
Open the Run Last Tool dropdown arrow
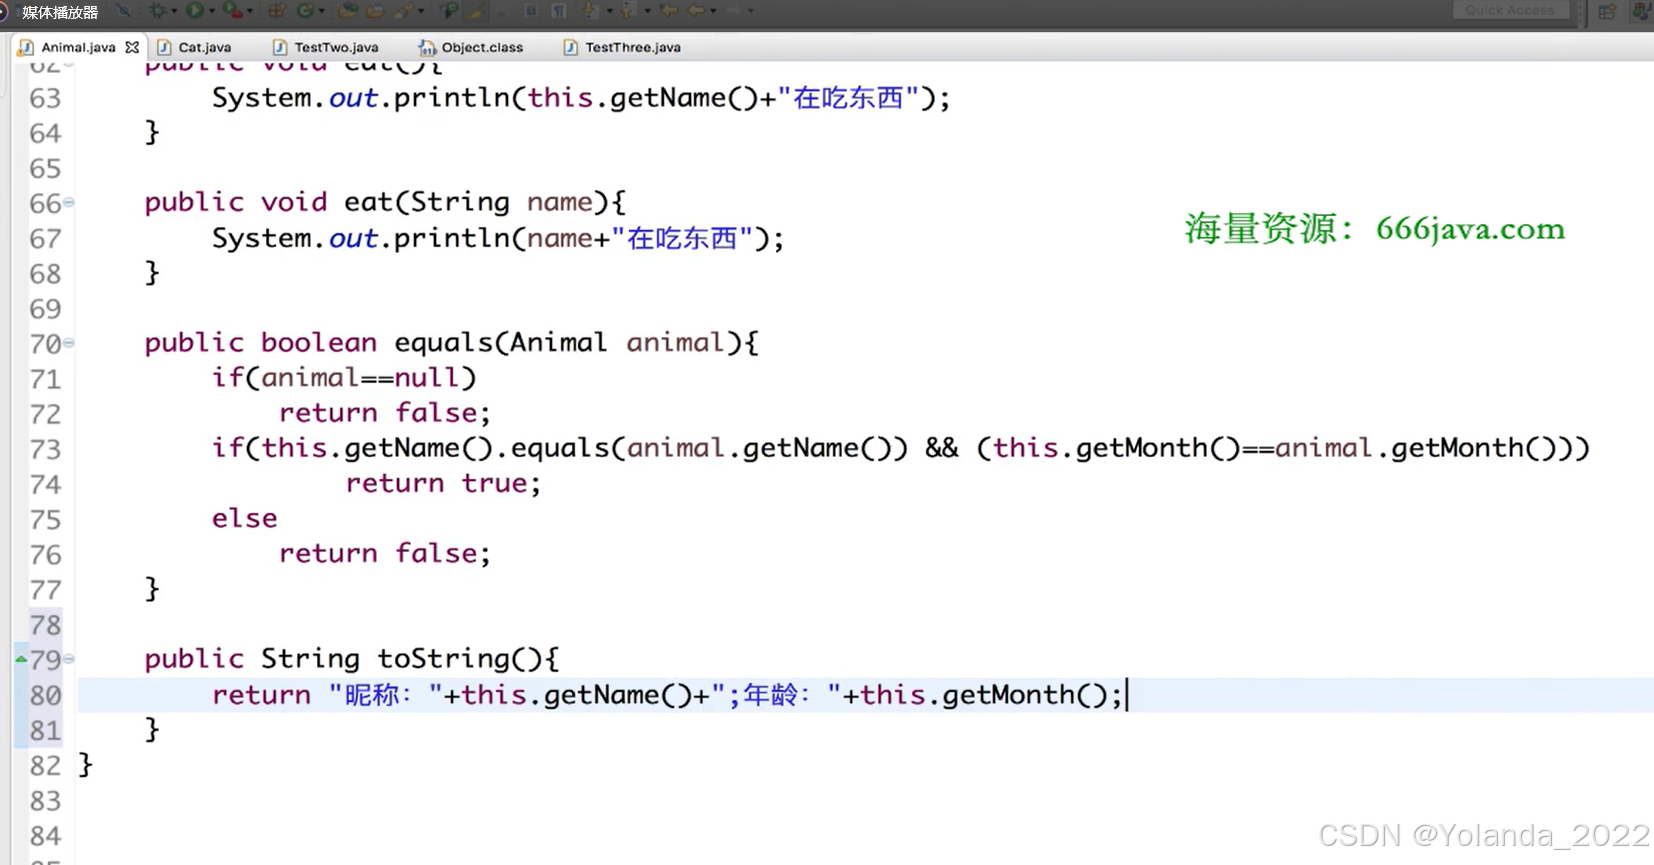(249, 11)
